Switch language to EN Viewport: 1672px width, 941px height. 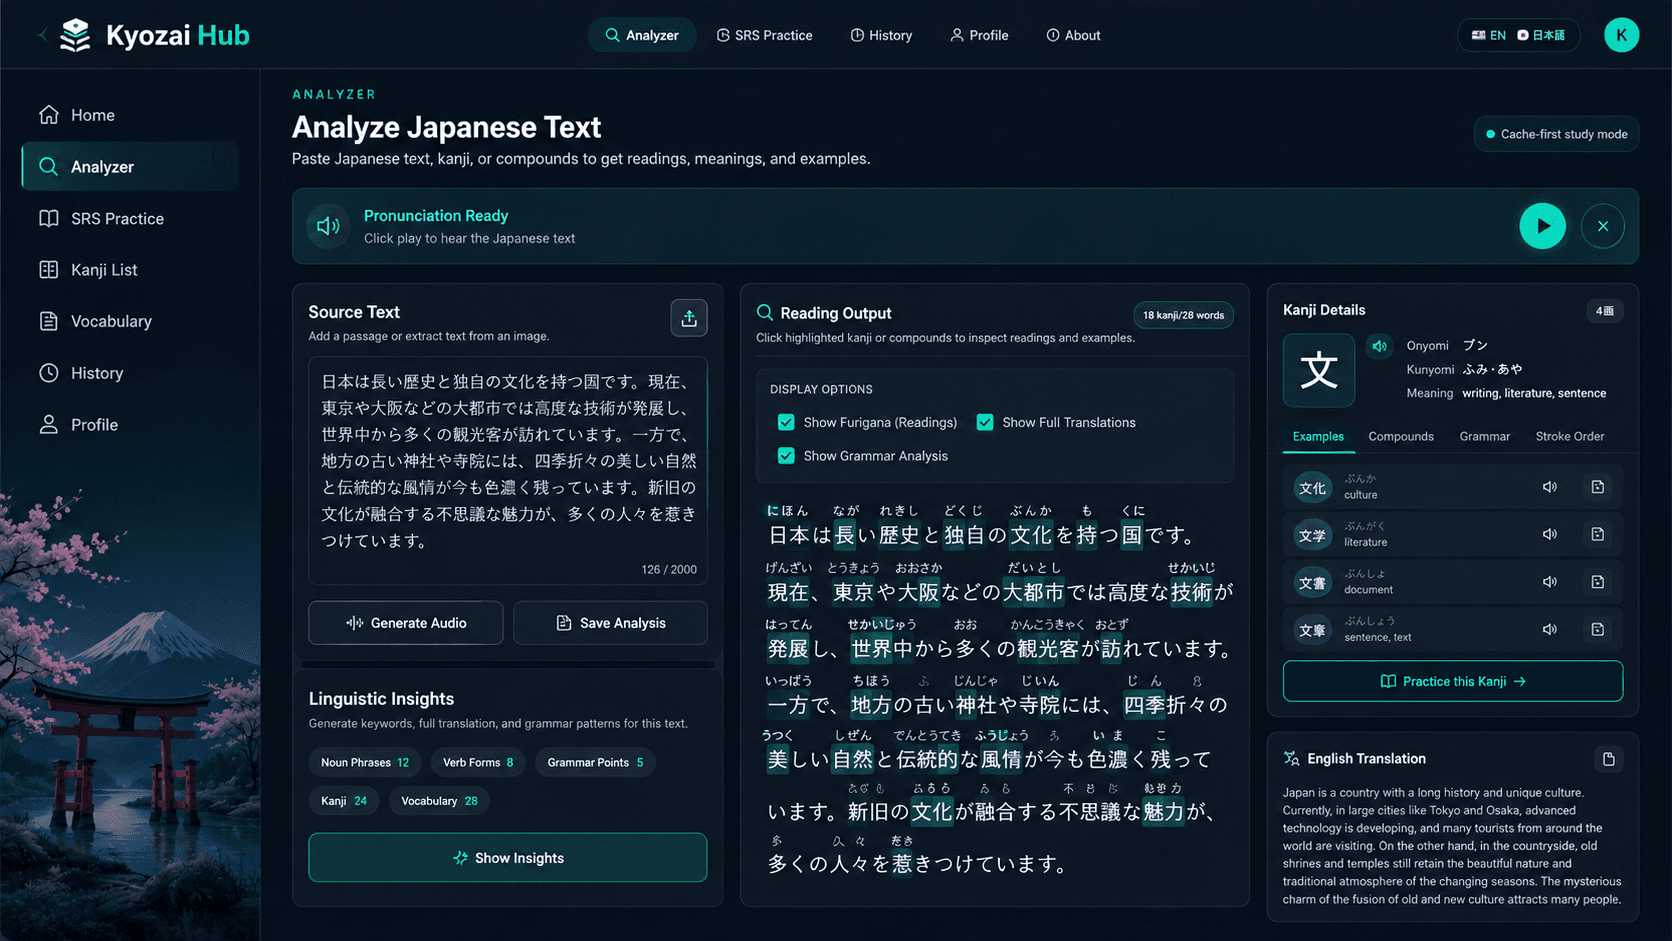1488,35
